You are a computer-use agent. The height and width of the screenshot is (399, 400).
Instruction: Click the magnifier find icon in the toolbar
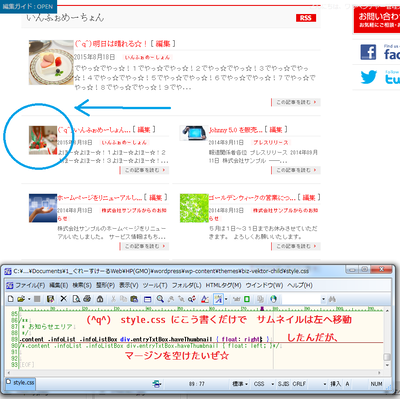(160, 299)
